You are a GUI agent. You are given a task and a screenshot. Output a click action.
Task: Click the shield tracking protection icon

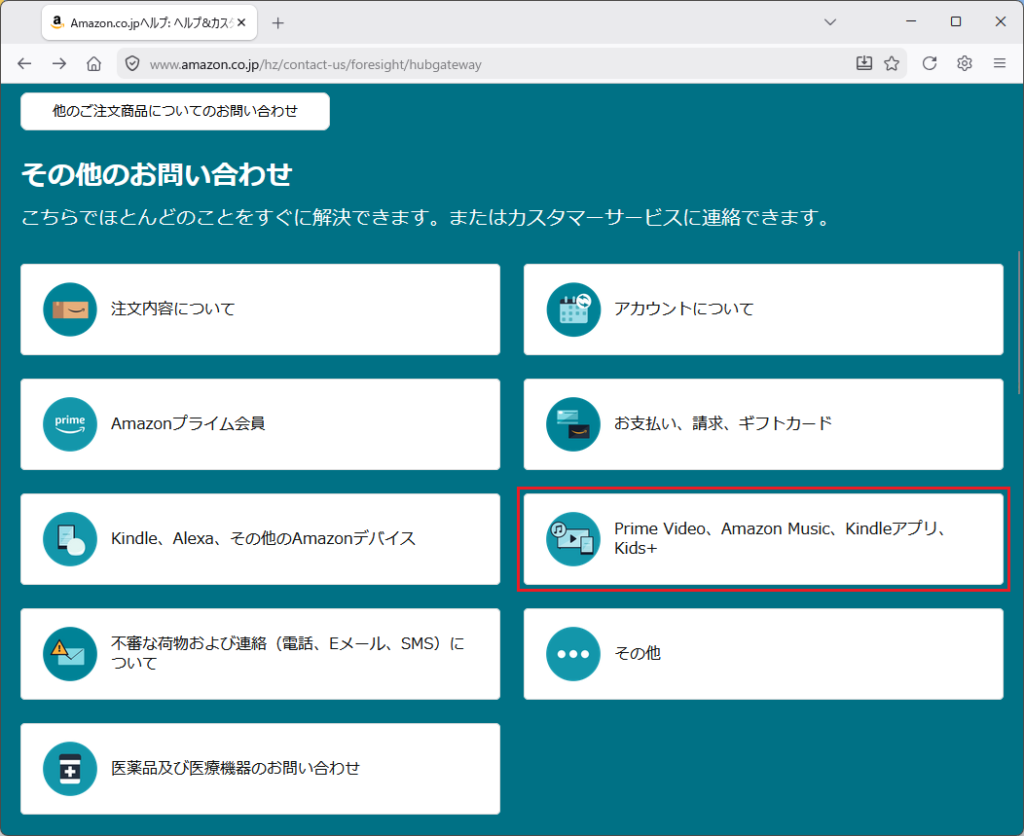click(133, 64)
